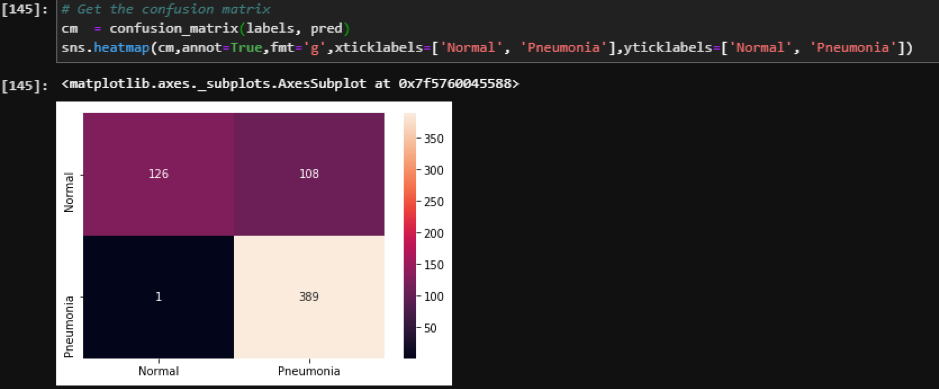
Task: Click the color bar gradient legend
Action: 410,236
